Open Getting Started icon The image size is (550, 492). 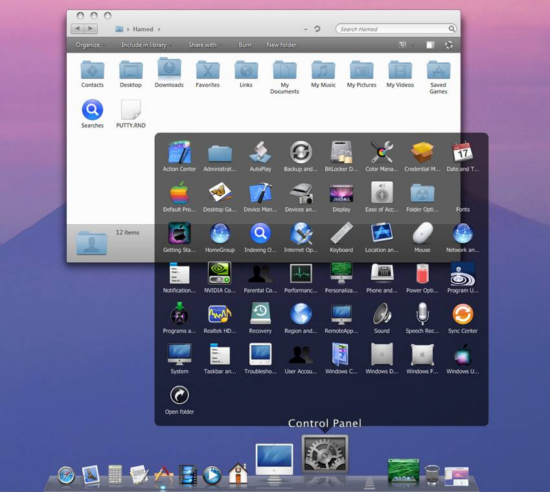coord(179,233)
